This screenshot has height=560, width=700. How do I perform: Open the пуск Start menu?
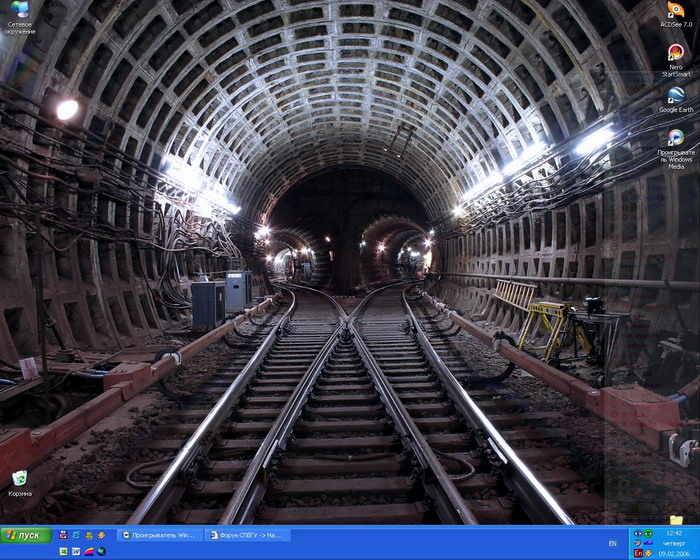tap(25, 535)
